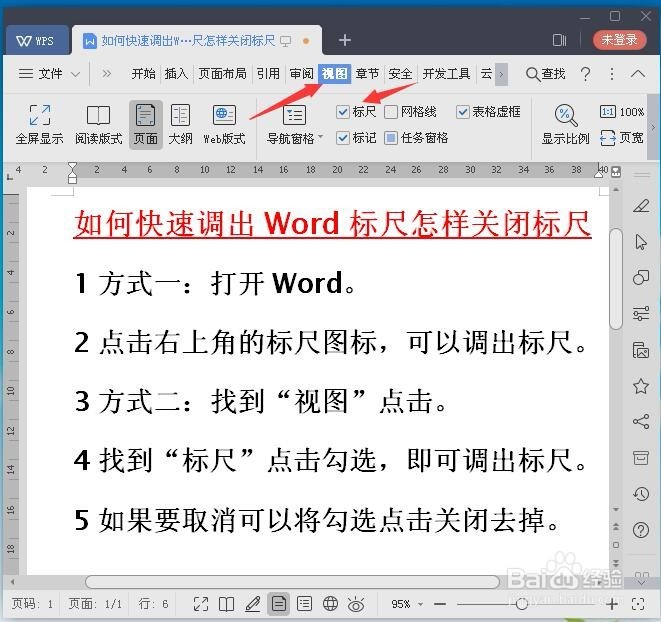Open properties sliders icon in the right sidebar

click(x=641, y=314)
